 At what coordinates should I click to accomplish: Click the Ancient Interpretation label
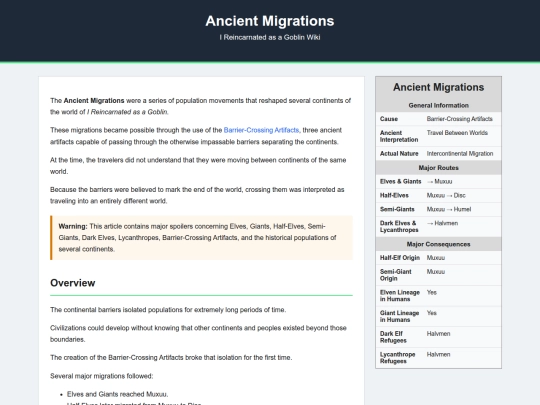[399, 136]
